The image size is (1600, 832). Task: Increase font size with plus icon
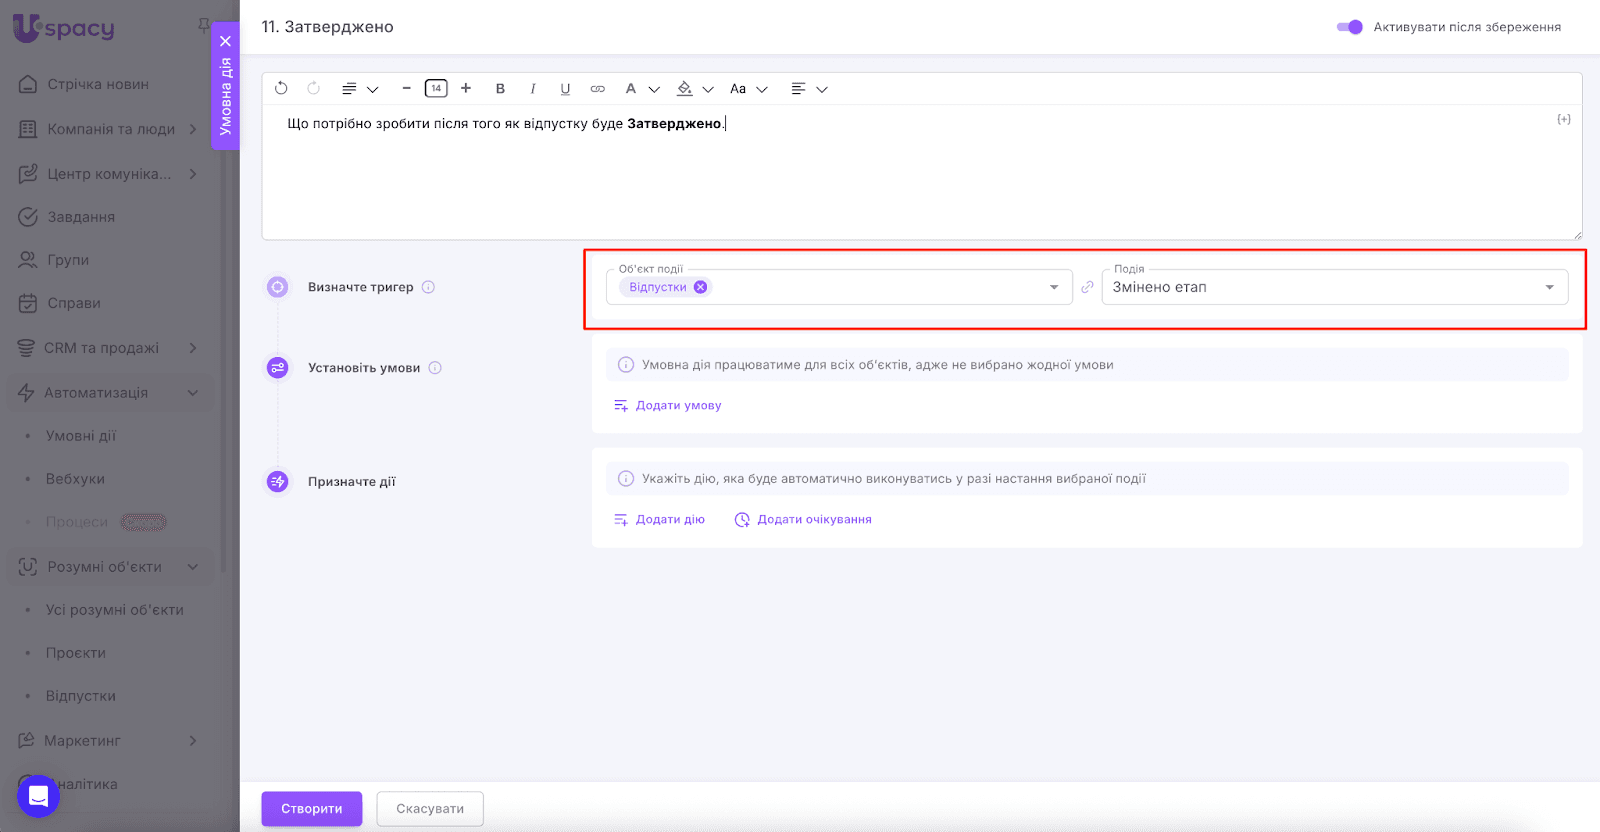tap(466, 88)
